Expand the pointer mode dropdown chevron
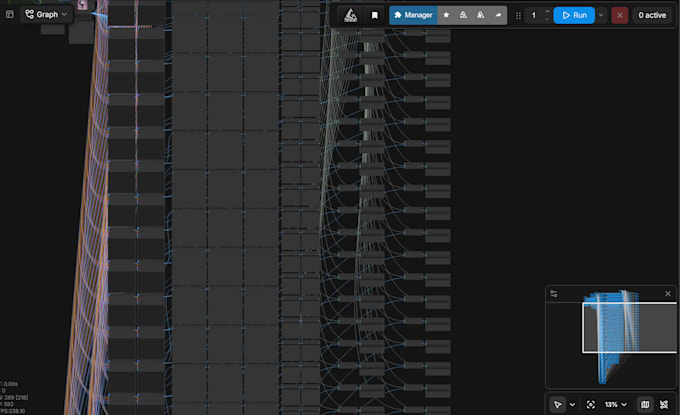 [572, 405]
